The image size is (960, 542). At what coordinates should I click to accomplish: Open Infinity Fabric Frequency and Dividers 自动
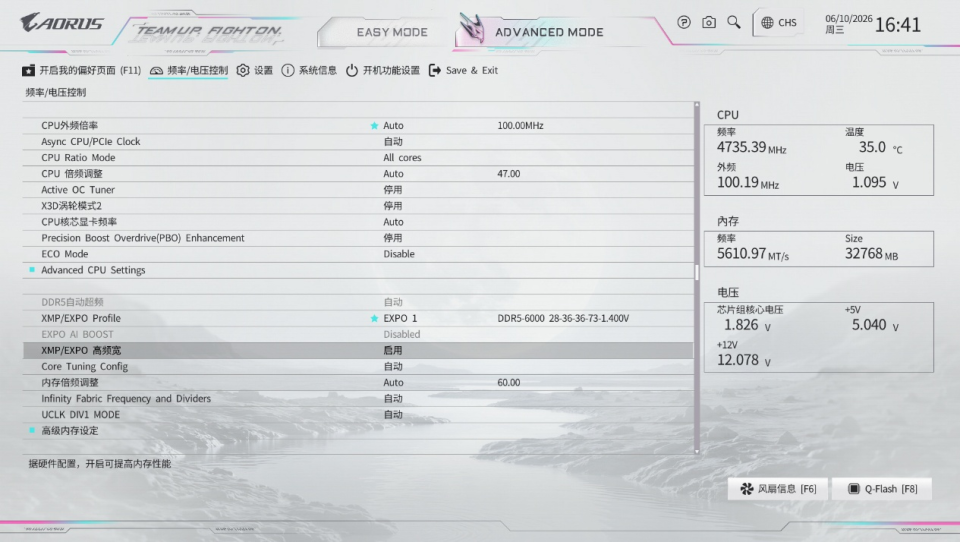pos(393,399)
